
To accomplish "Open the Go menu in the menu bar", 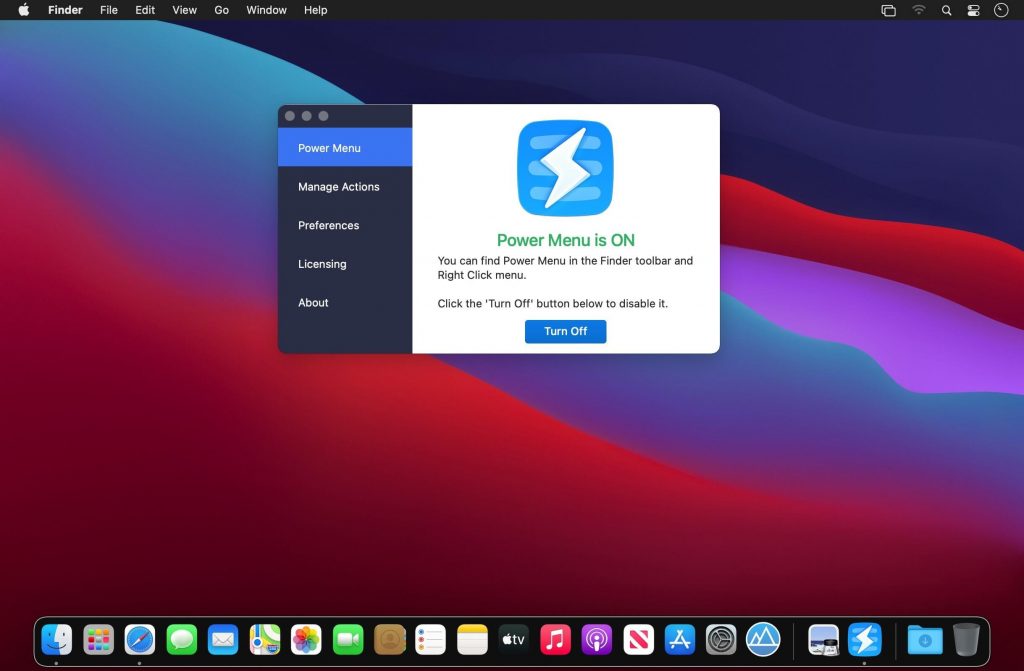I will (x=221, y=10).
